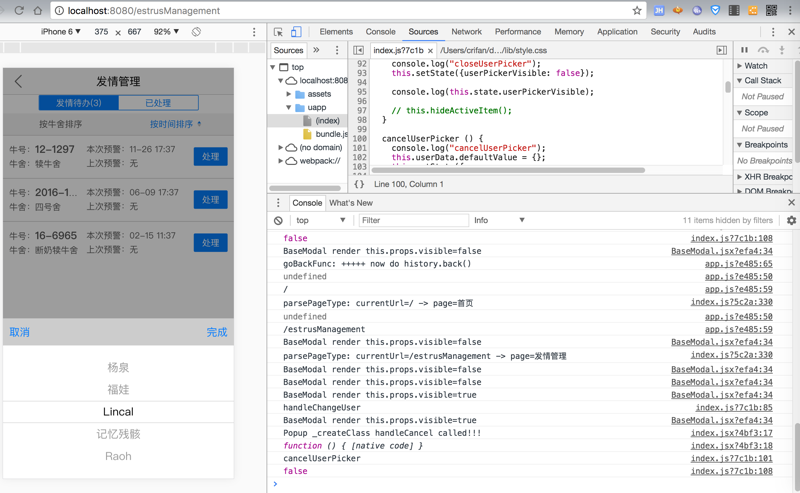This screenshot has height=493, width=800.
Task: Click the console Filter input field
Action: point(412,220)
